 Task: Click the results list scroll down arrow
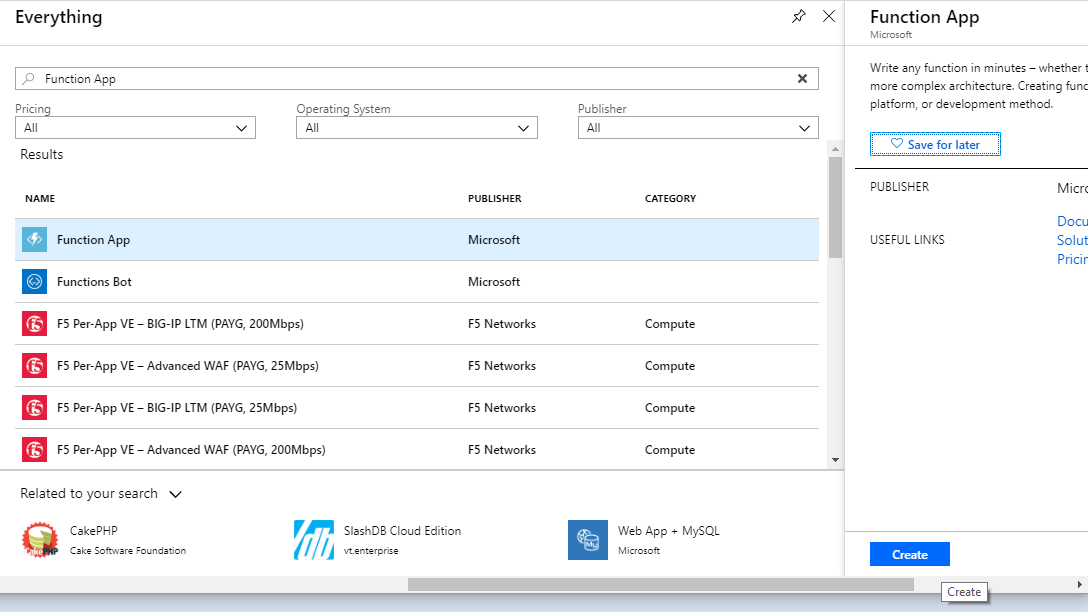click(835, 460)
